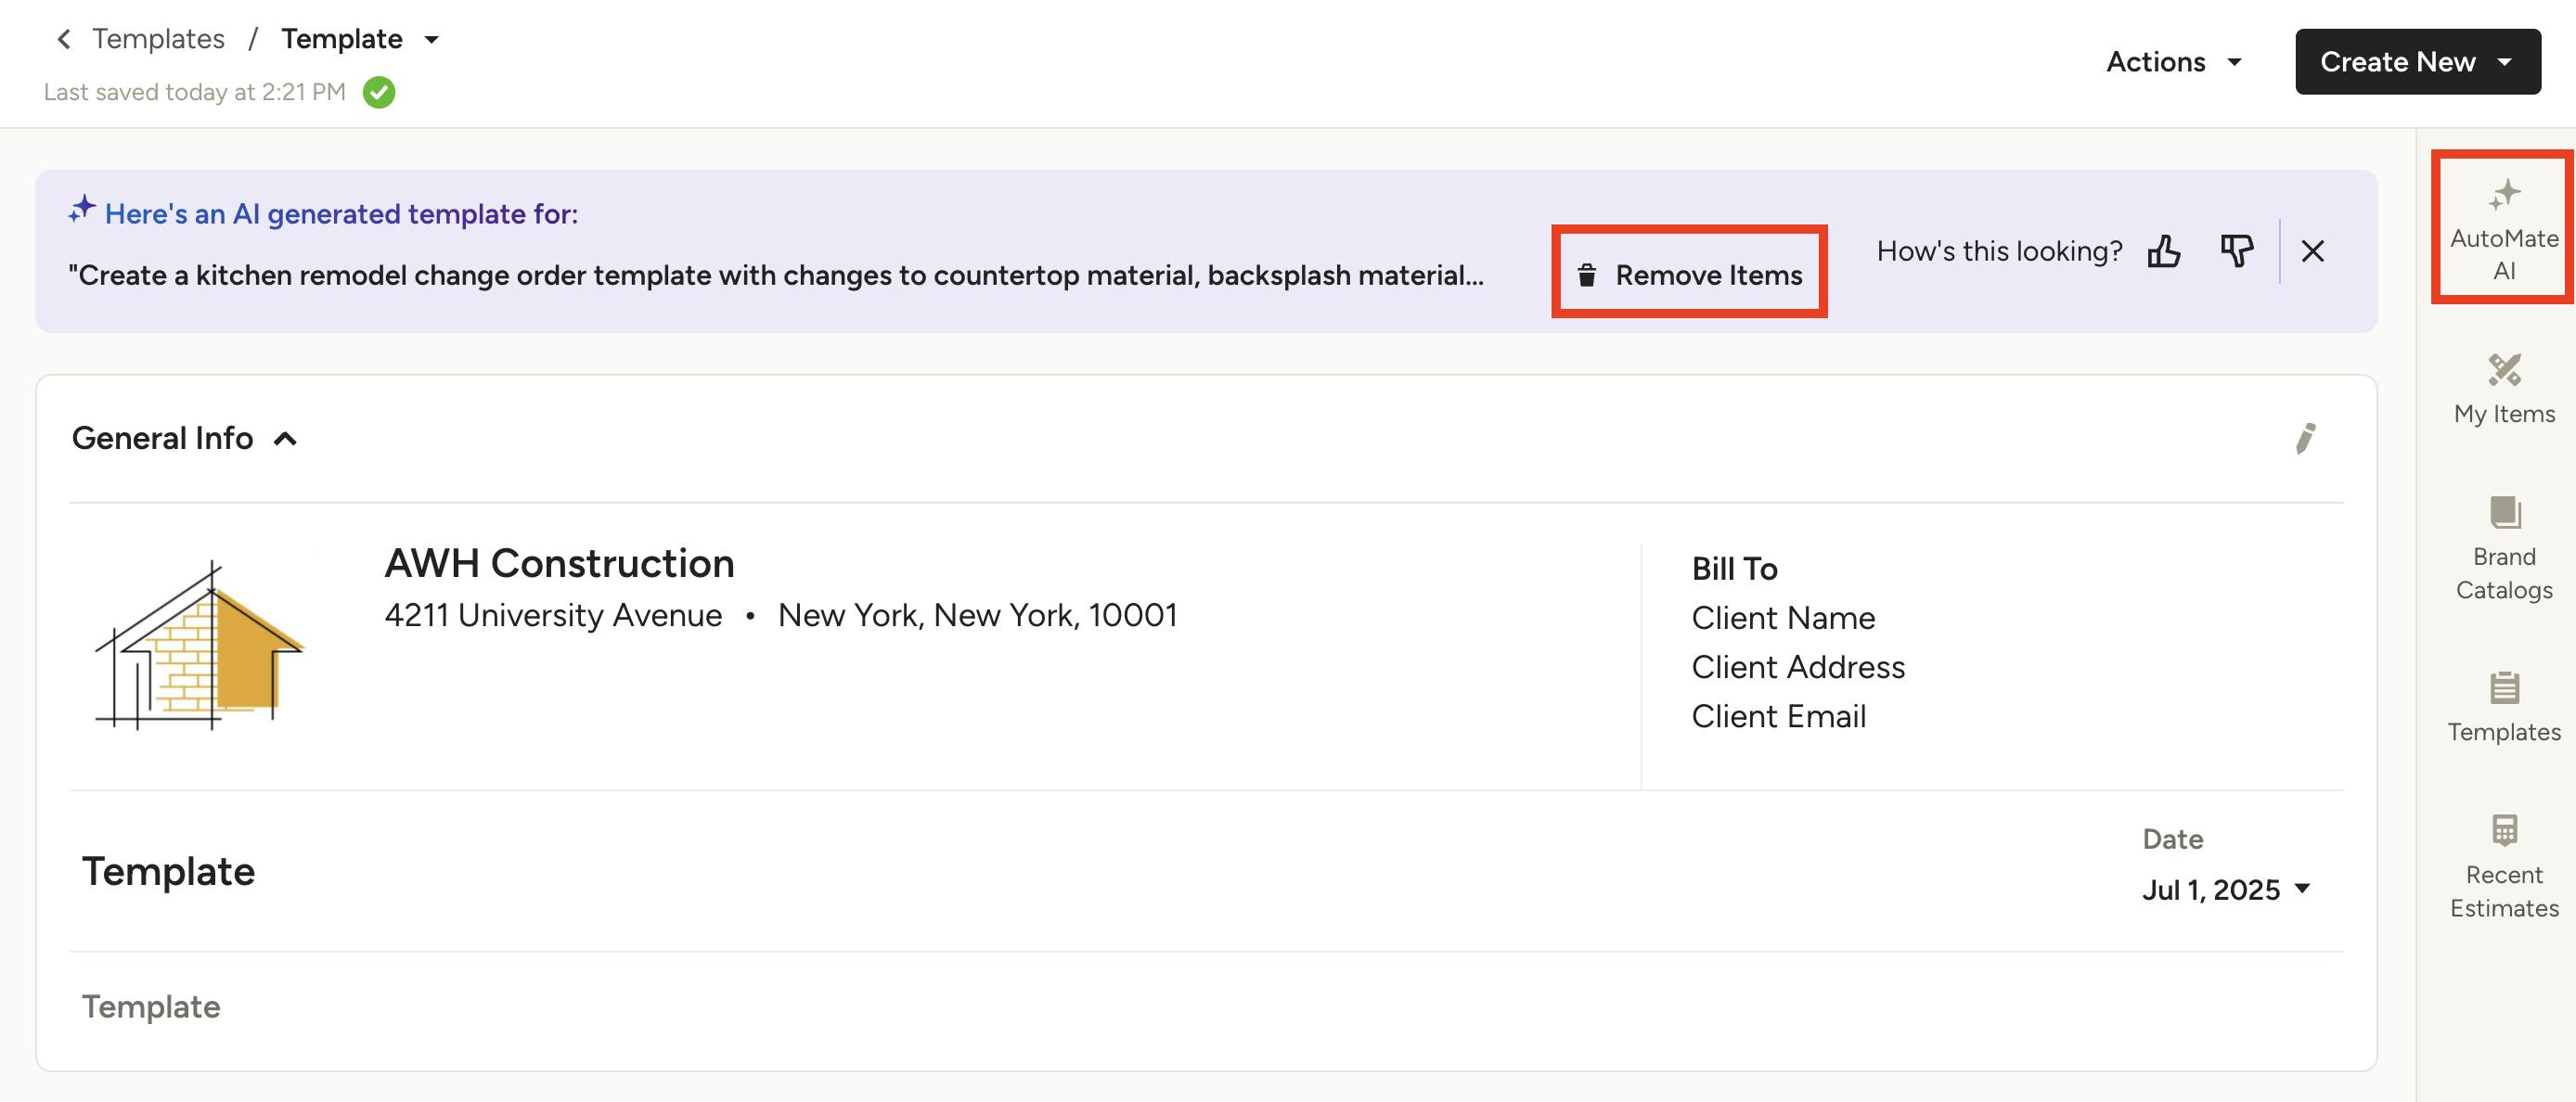This screenshot has width=2576, height=1102.
Task: Click the large Template title heading
Action: pyautogui.click(x=168, y=871)
